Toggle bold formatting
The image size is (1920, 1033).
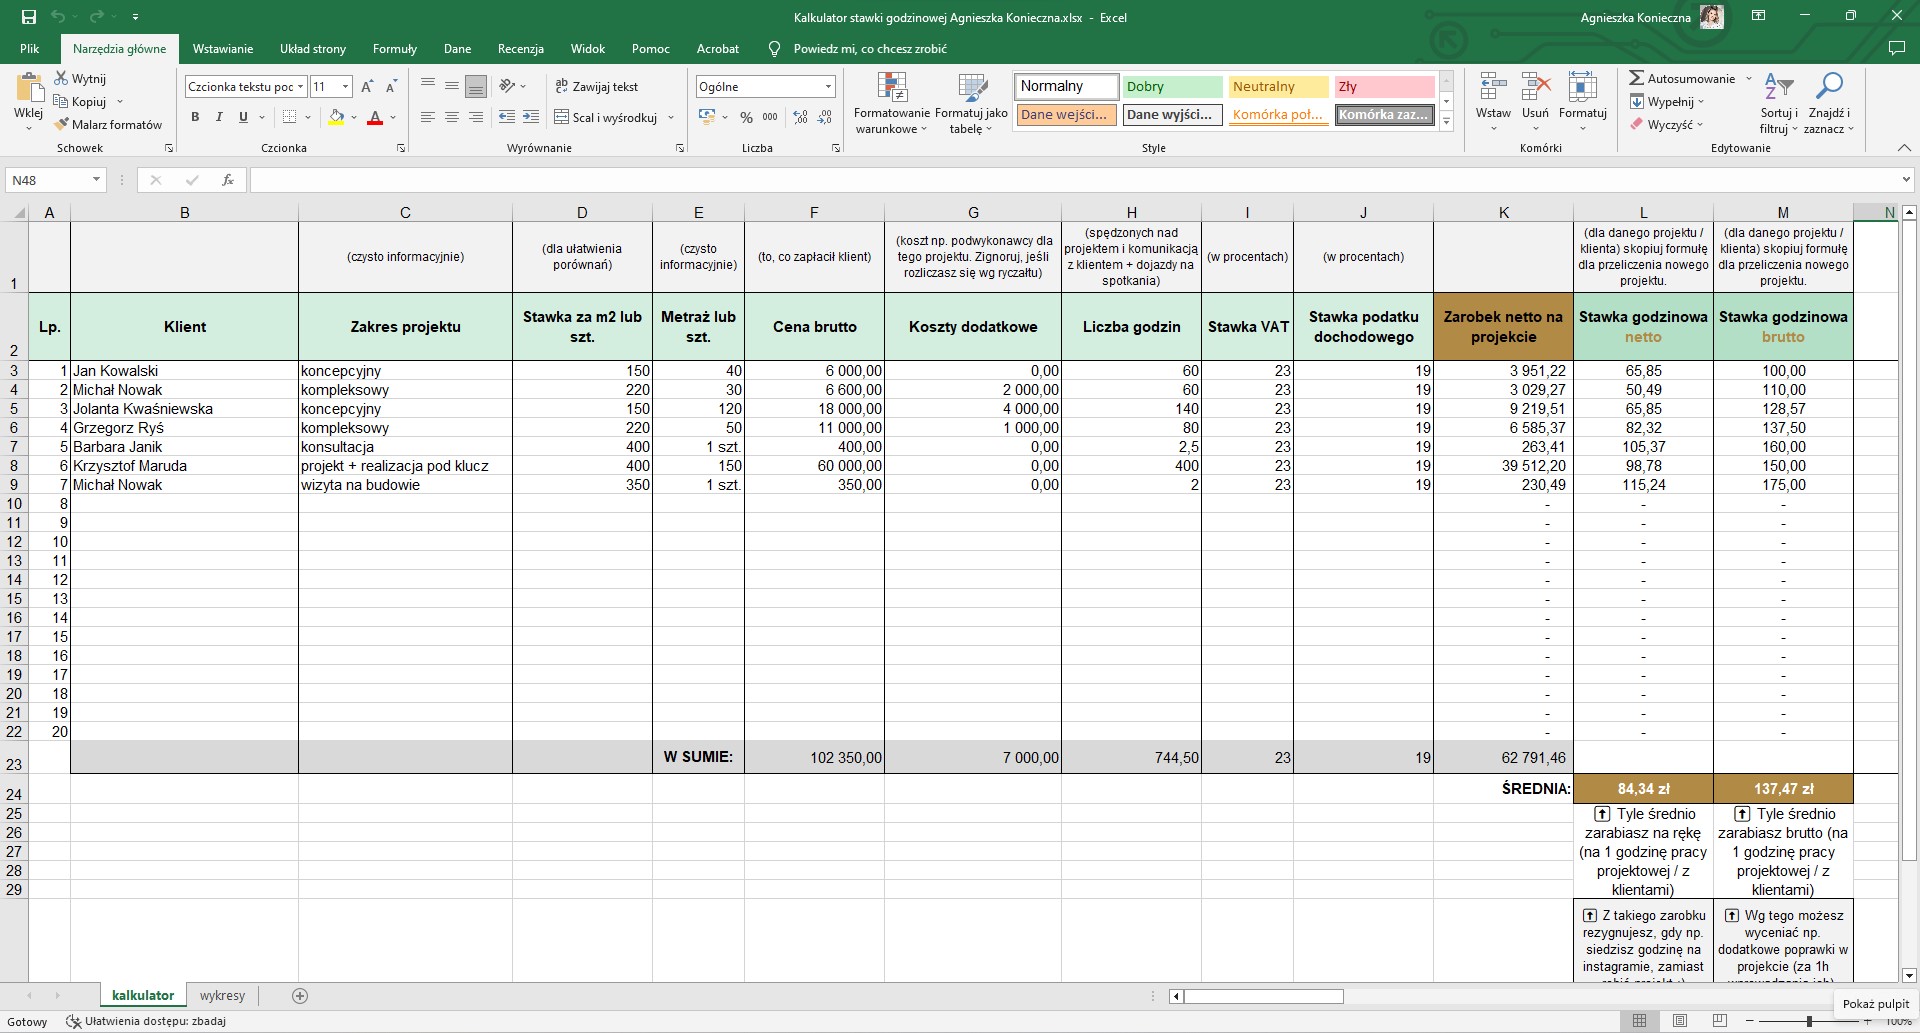pos(195,117)
